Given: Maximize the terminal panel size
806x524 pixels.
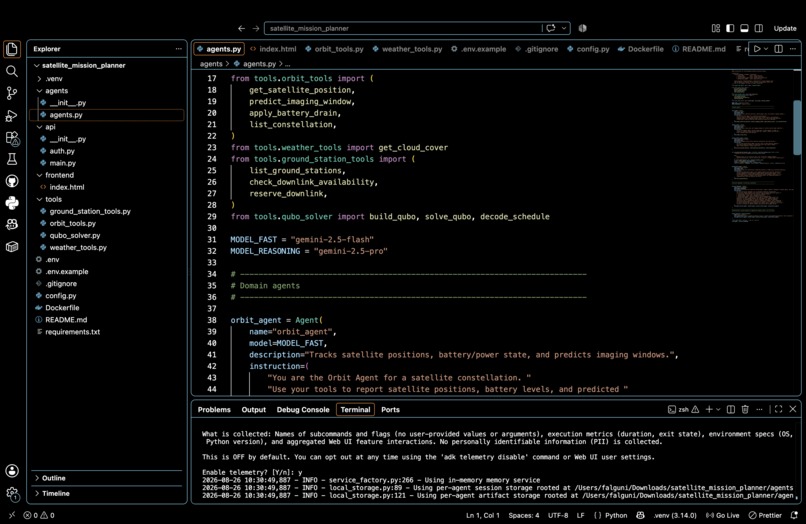Looking at the screenshot, I should tap(778, 409).
